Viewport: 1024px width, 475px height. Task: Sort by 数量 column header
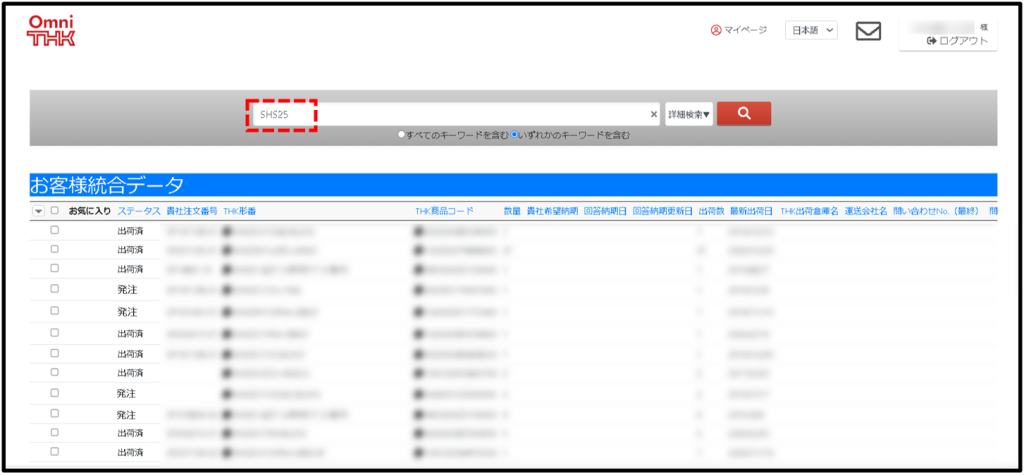tap(512, 211)
